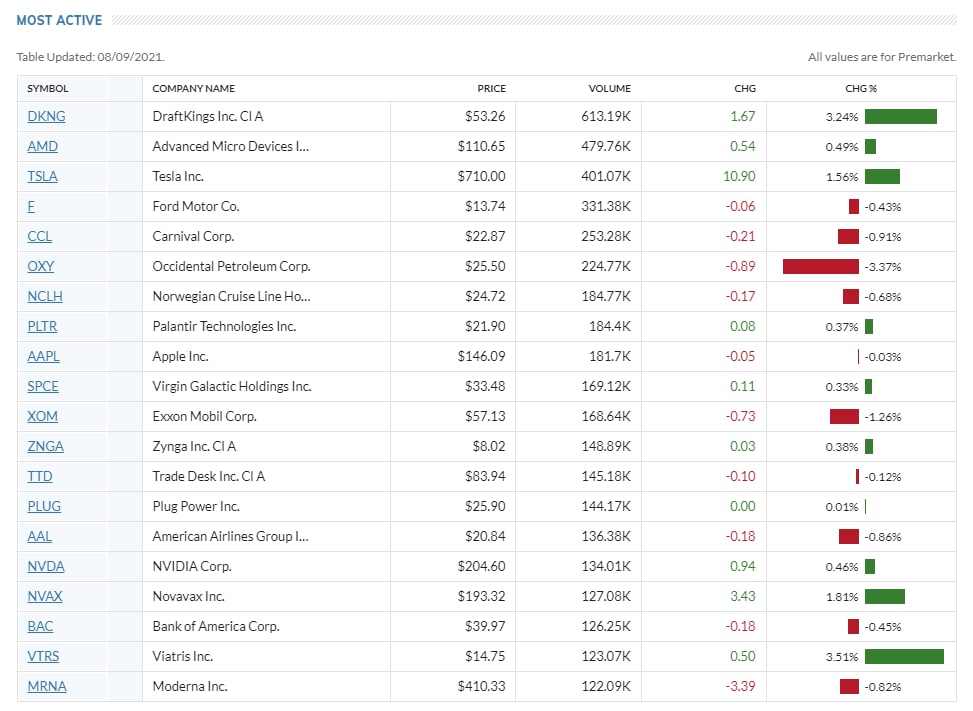Screen dimensions: 973x711
Task: Click the Premarket values note
Action: [882, 57]
